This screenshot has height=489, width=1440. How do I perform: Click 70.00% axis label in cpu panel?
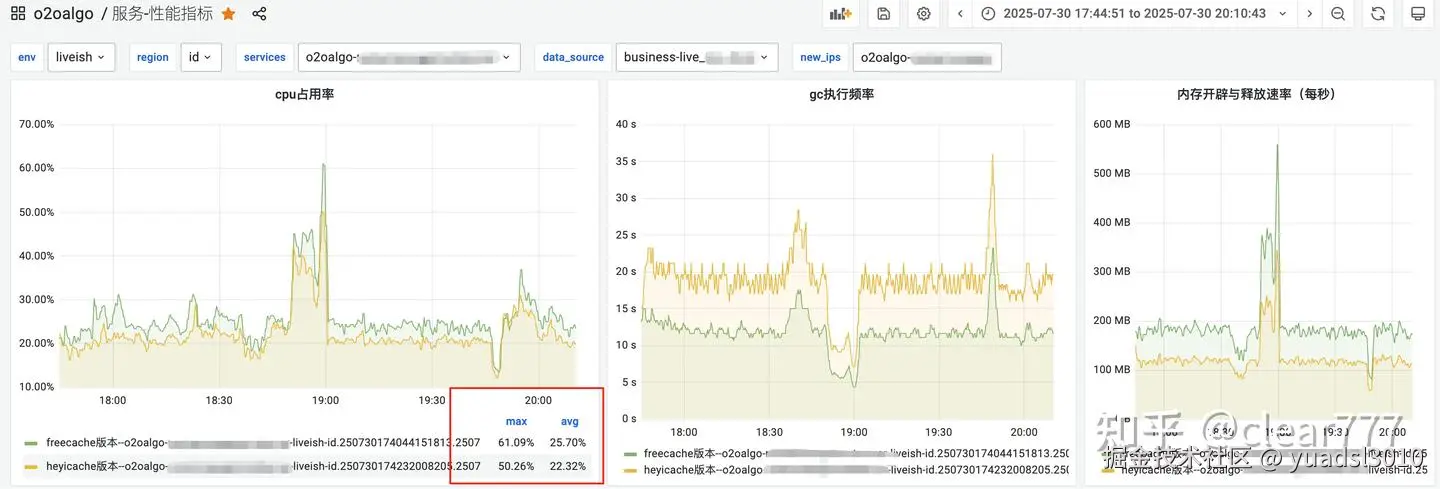[x=37, y=124]
